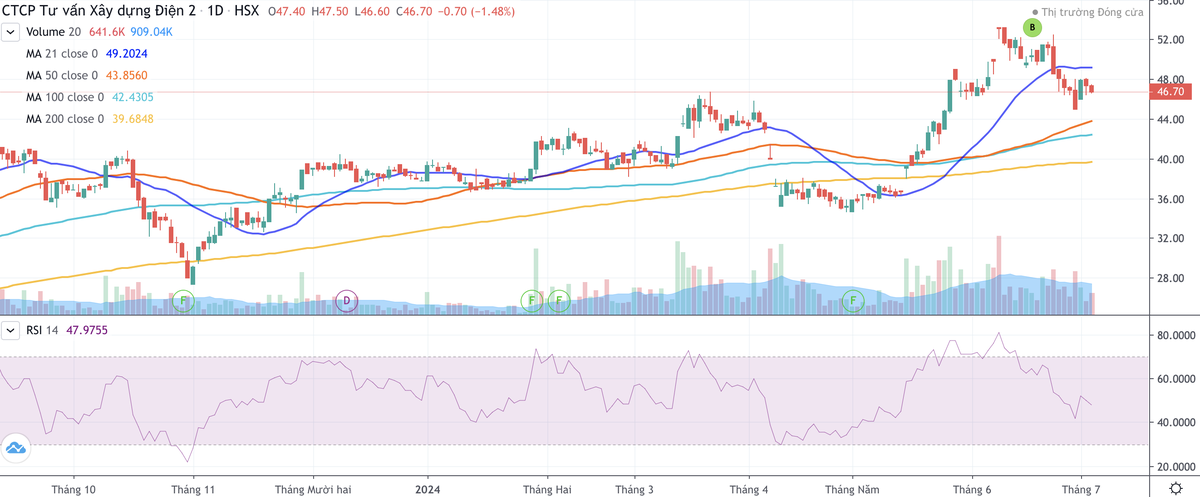Click the F marker near Tháng Năm

click(853, 299)
